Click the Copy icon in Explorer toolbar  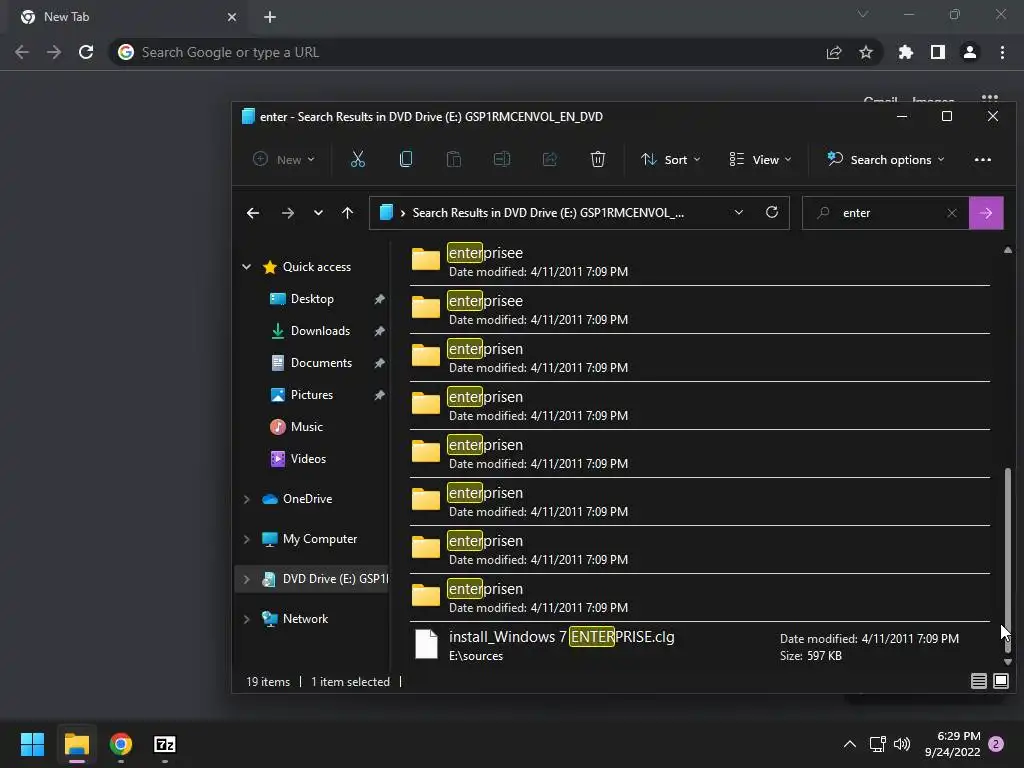[406, 159]
